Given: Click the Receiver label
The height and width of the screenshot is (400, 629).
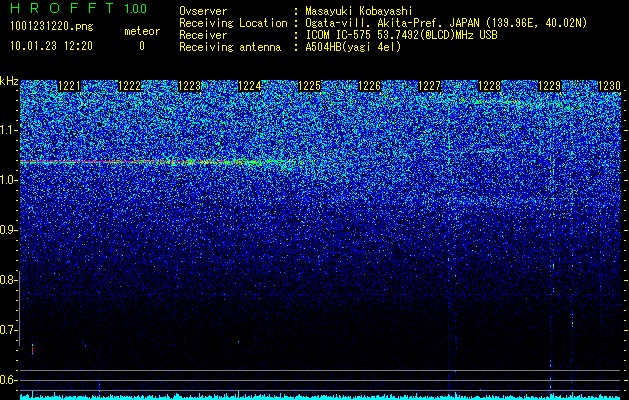Looking at the screenshot, I should [x=203, y=35].
